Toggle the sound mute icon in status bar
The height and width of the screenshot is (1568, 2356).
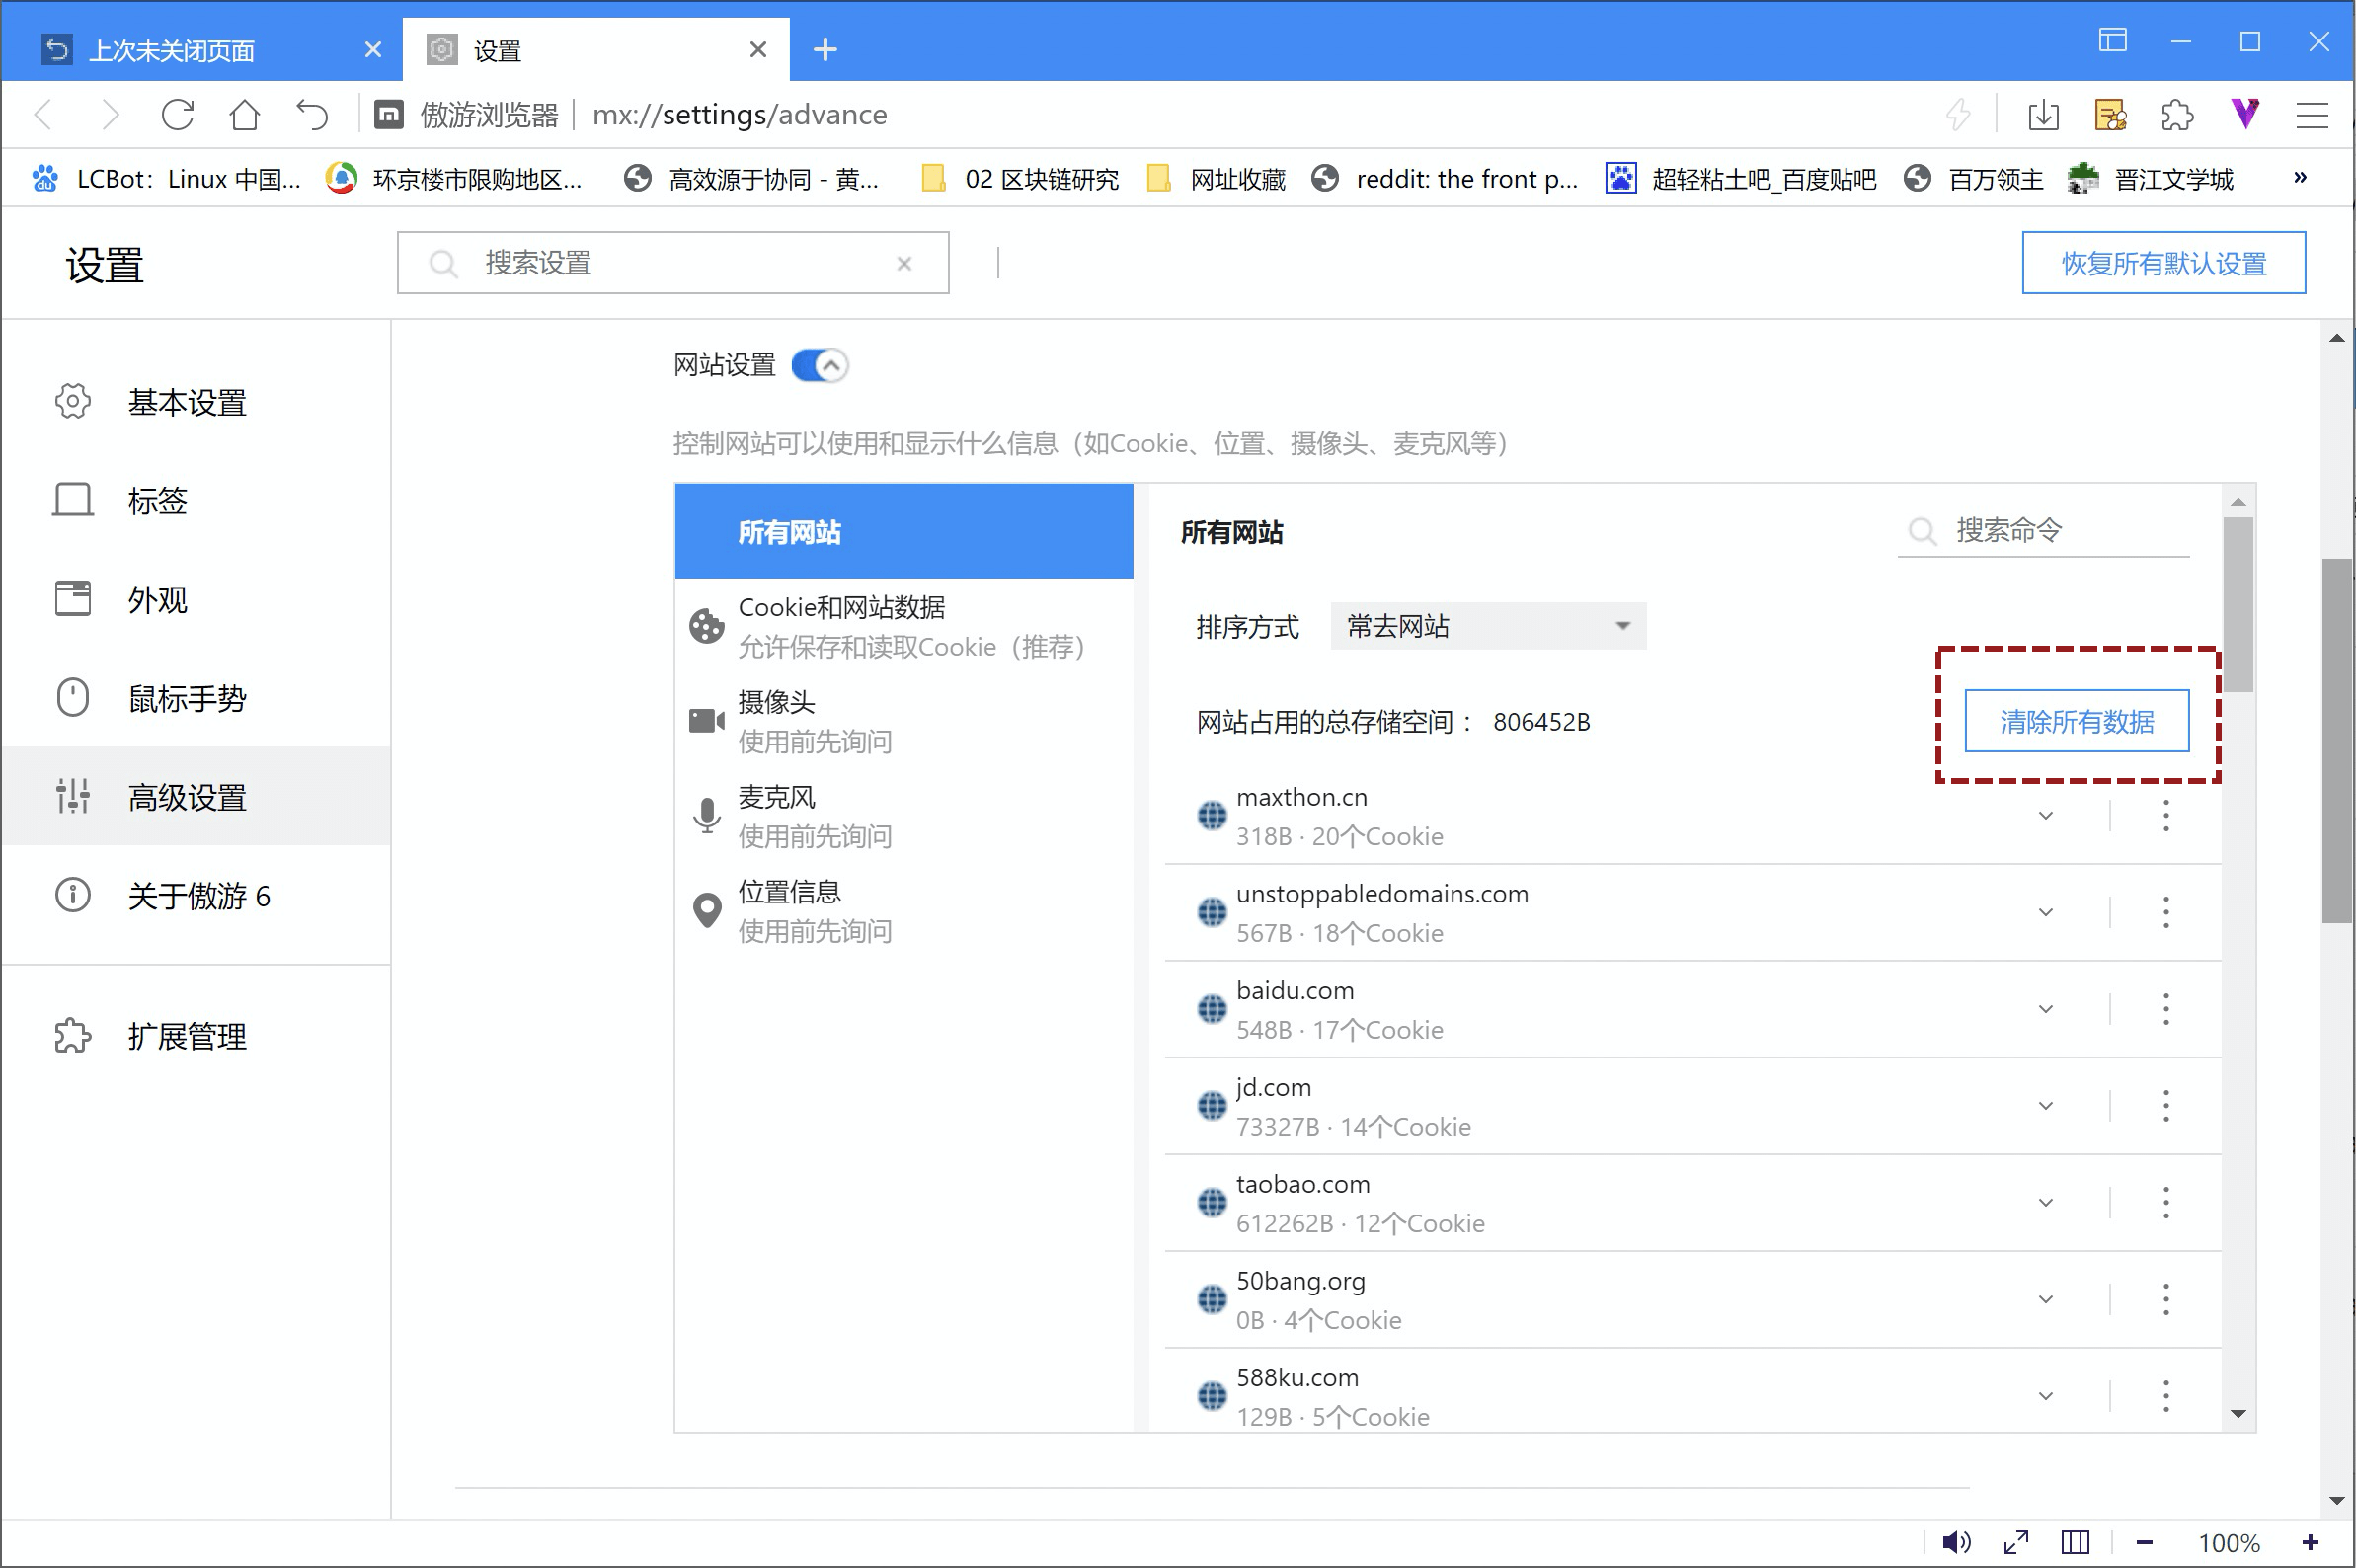pyautogui.click(x=1956, y=1542)
